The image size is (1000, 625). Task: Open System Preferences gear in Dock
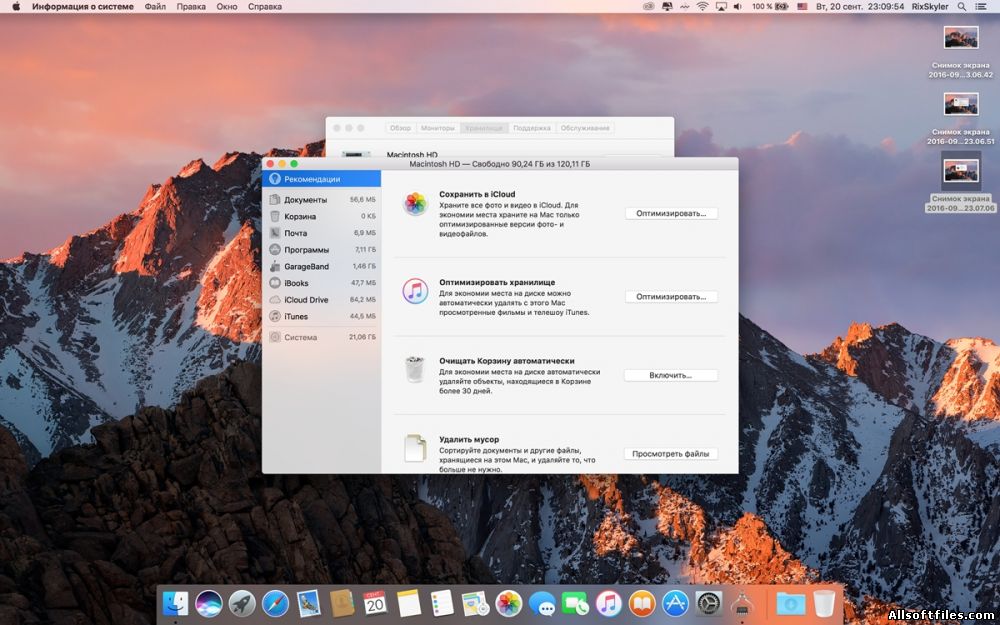tap(709, 603)
